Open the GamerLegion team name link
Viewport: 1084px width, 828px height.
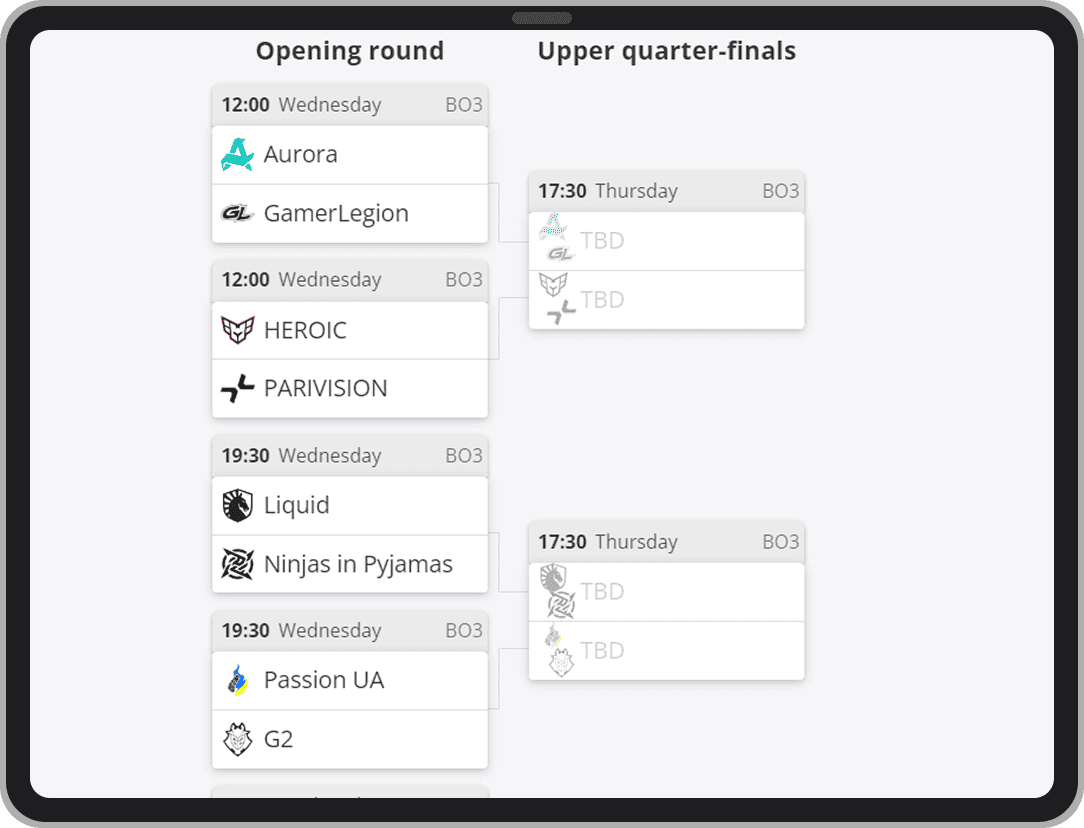[x=336, y=213]
